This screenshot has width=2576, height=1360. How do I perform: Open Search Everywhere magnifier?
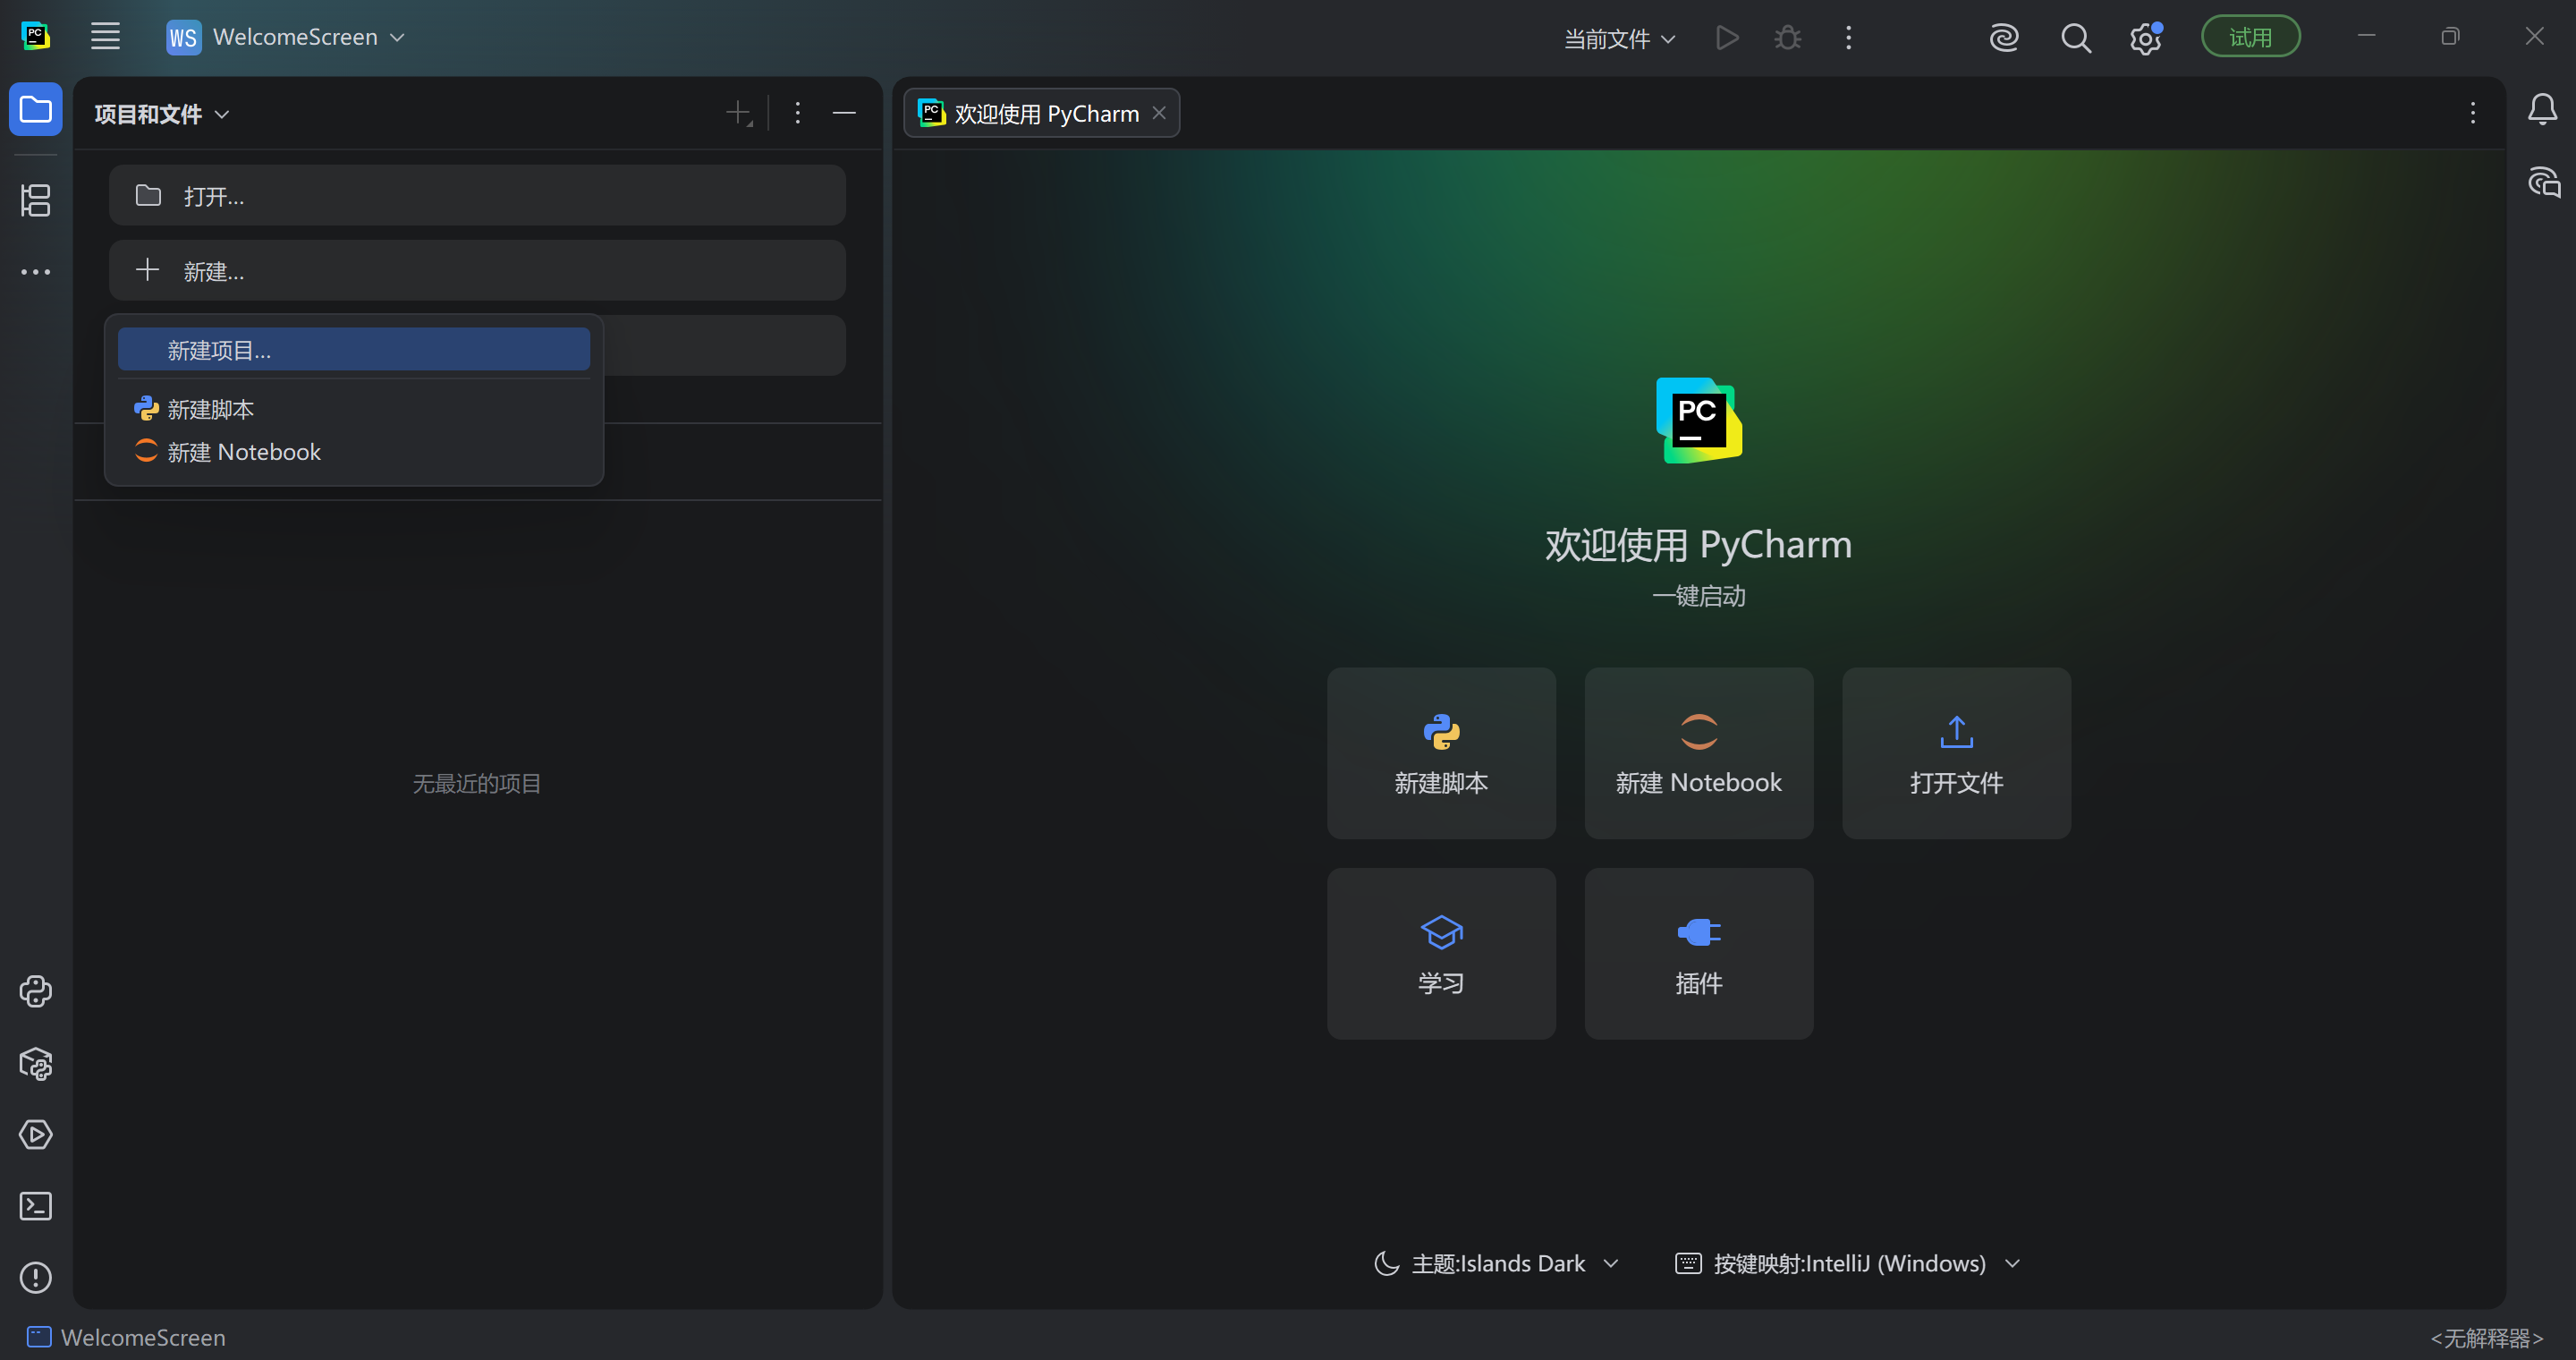point(2076,38)
